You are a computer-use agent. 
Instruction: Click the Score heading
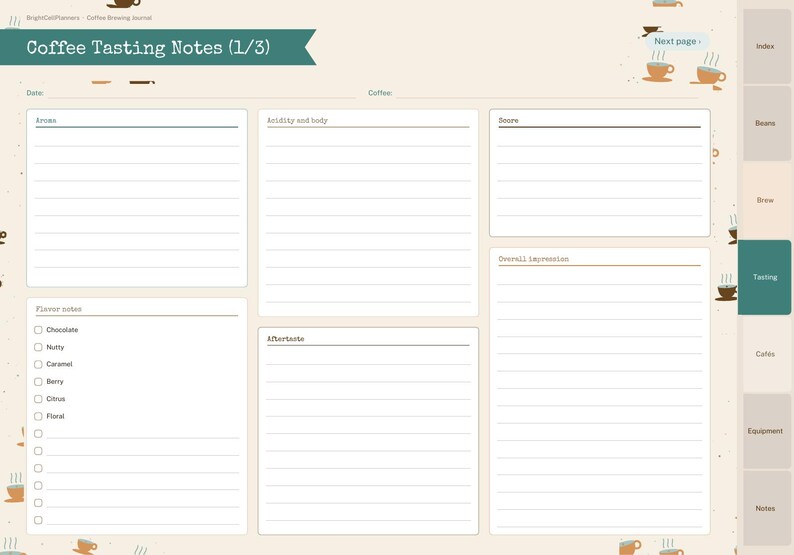[508, 121]
